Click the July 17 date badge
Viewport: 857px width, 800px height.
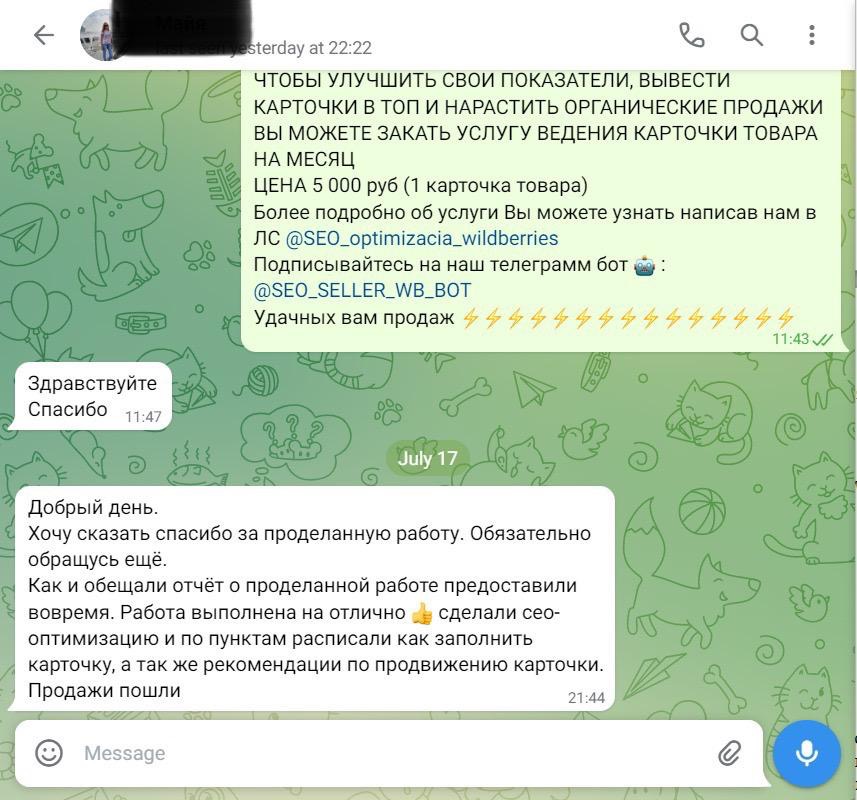pos(427,458)
